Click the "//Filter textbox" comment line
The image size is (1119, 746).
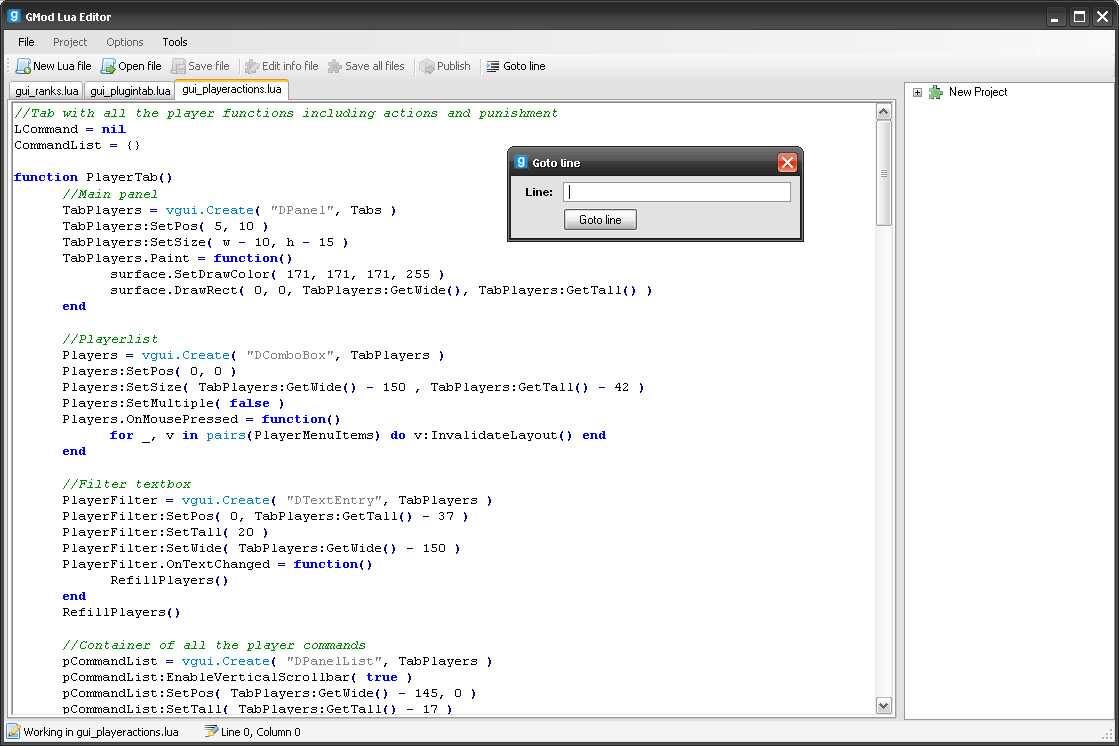click(x=126, y=484)
